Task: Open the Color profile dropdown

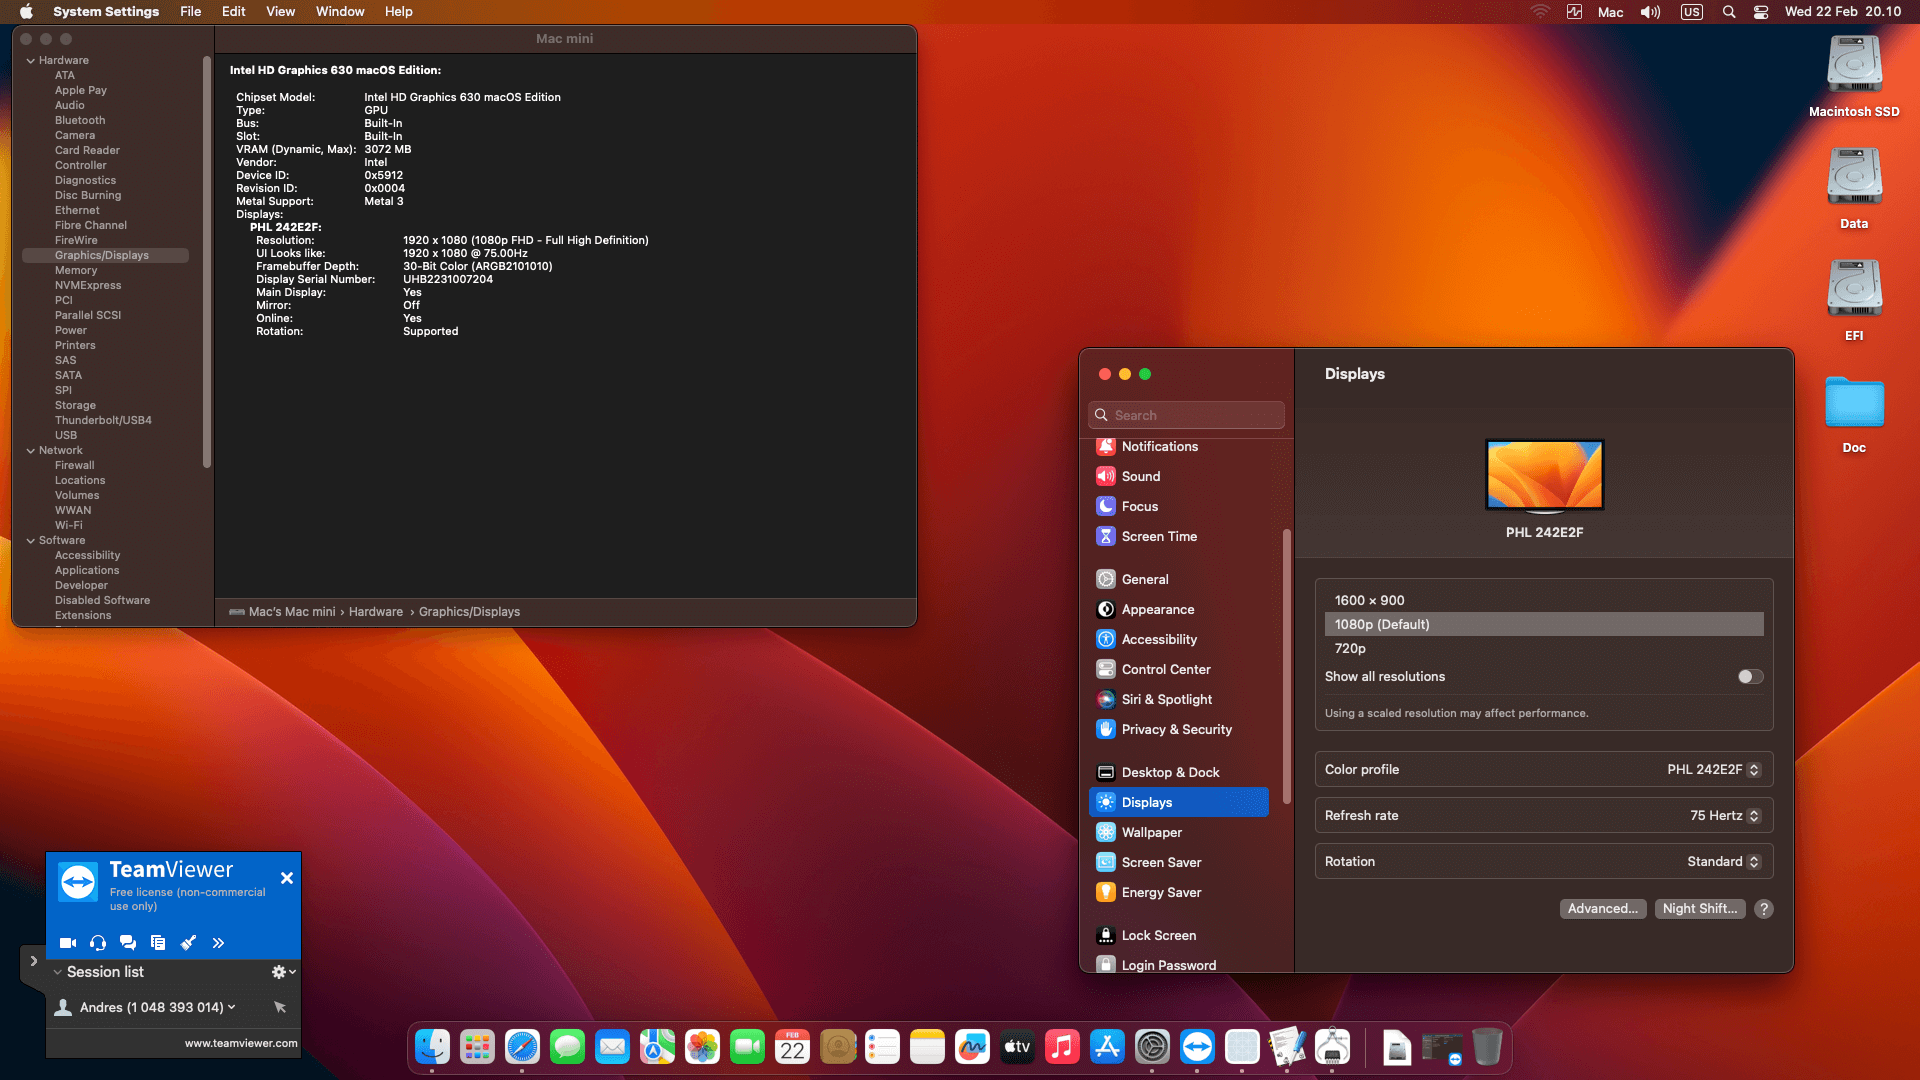Action: point(1714,770)
